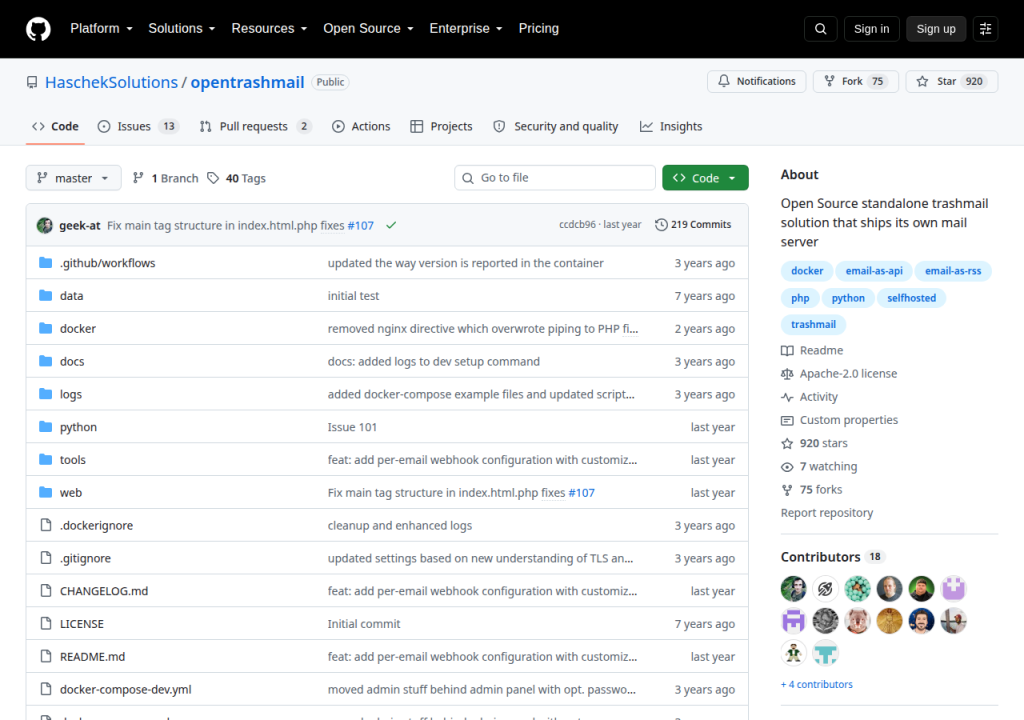Open the Pricing page
The image size is (1024, 720).
[x=539, y=29]
